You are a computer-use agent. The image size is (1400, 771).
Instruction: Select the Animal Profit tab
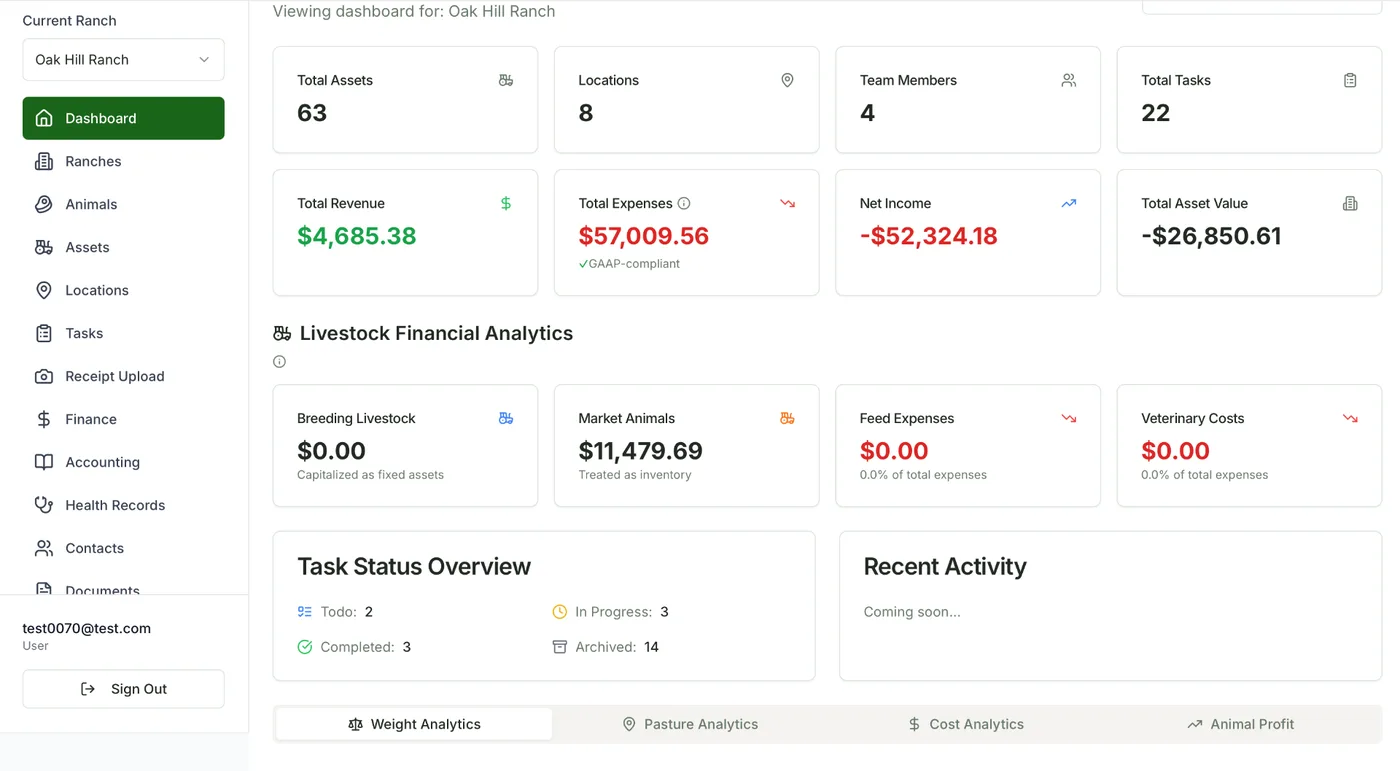1240,724
